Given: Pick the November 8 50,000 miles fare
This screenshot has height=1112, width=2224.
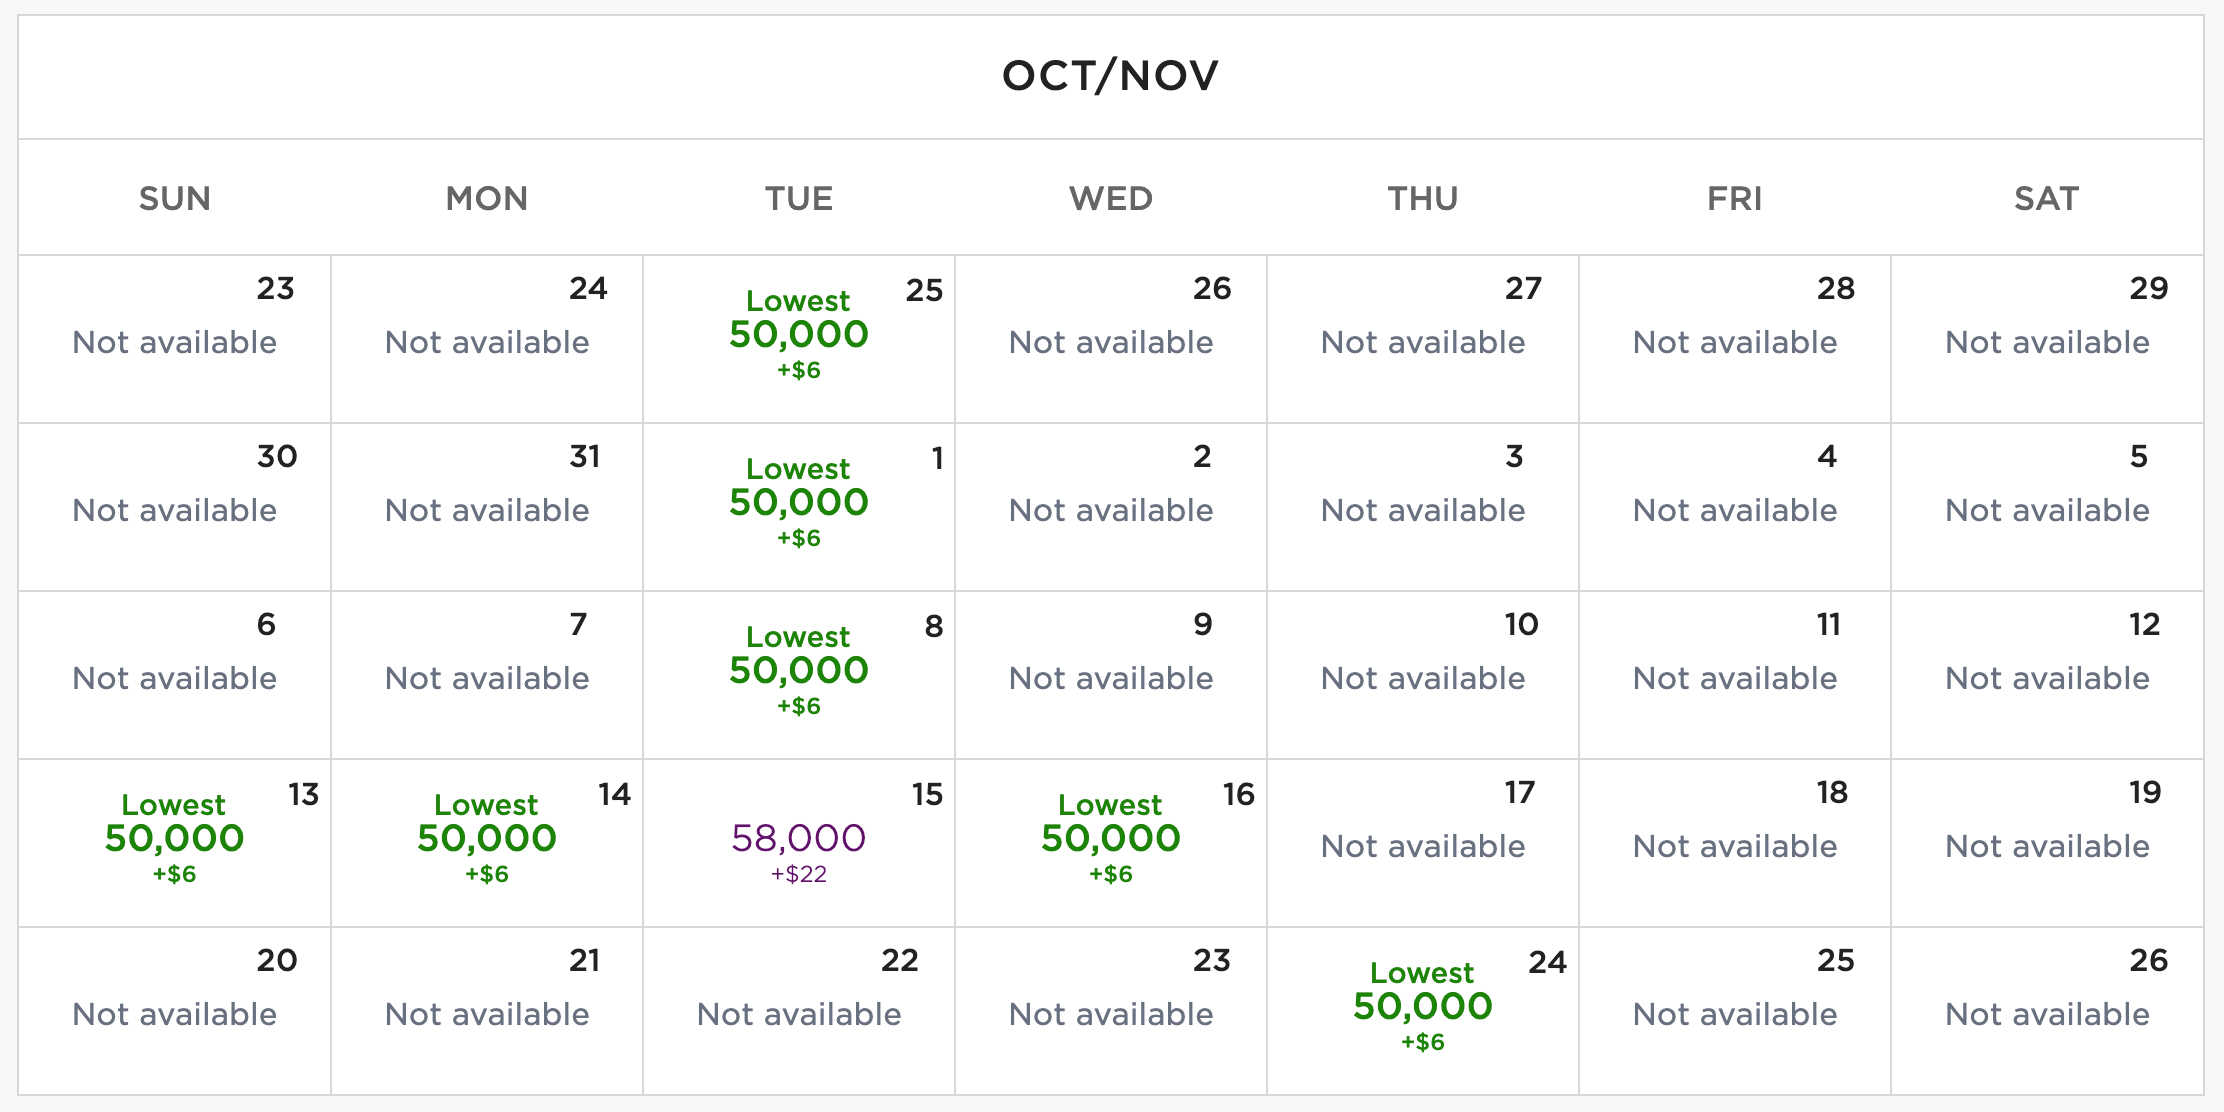Looking at the screenshot, I should (x=798, y=671).
